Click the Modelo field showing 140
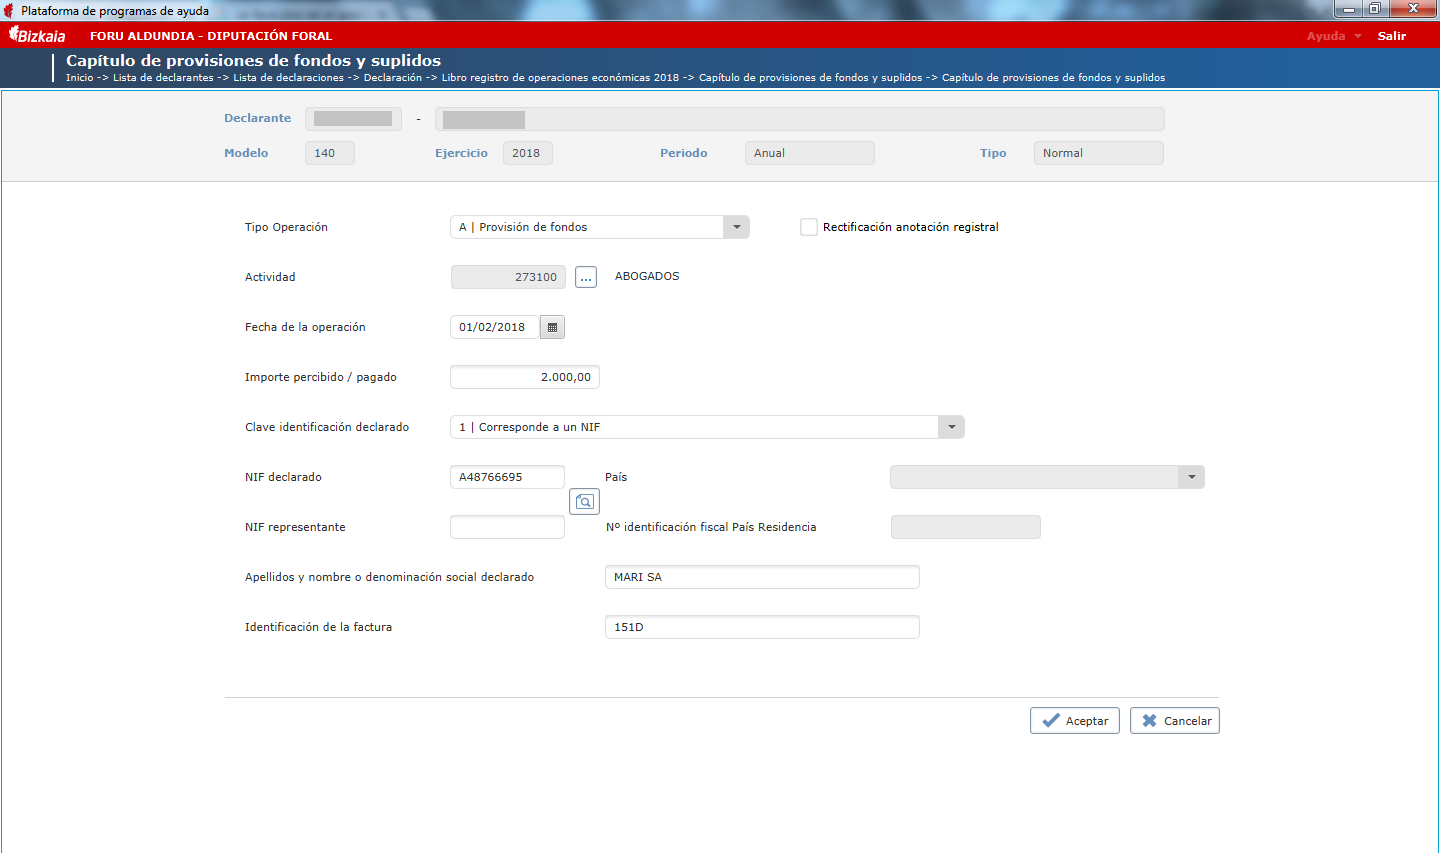This screenshot has height=853, width=1440. coord(330,153)
